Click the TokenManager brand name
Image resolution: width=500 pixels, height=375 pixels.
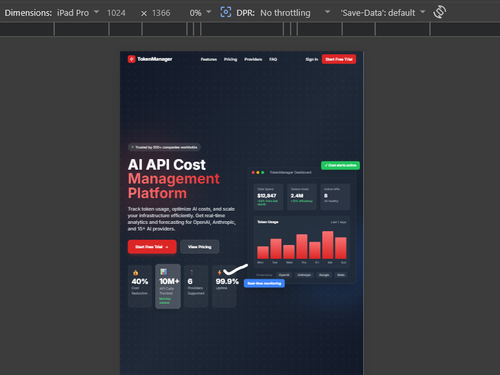[155, 59]
